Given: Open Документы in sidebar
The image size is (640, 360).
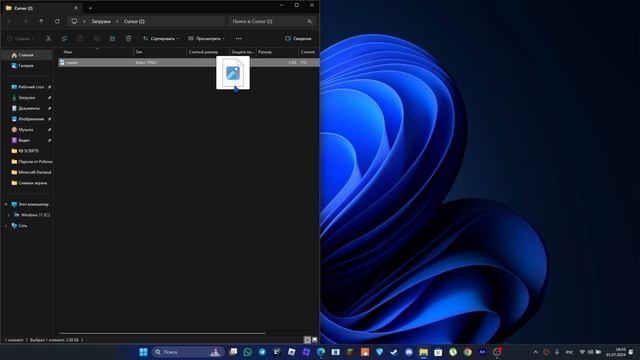Looking at the screenshot, I should [x=27, y=108].
